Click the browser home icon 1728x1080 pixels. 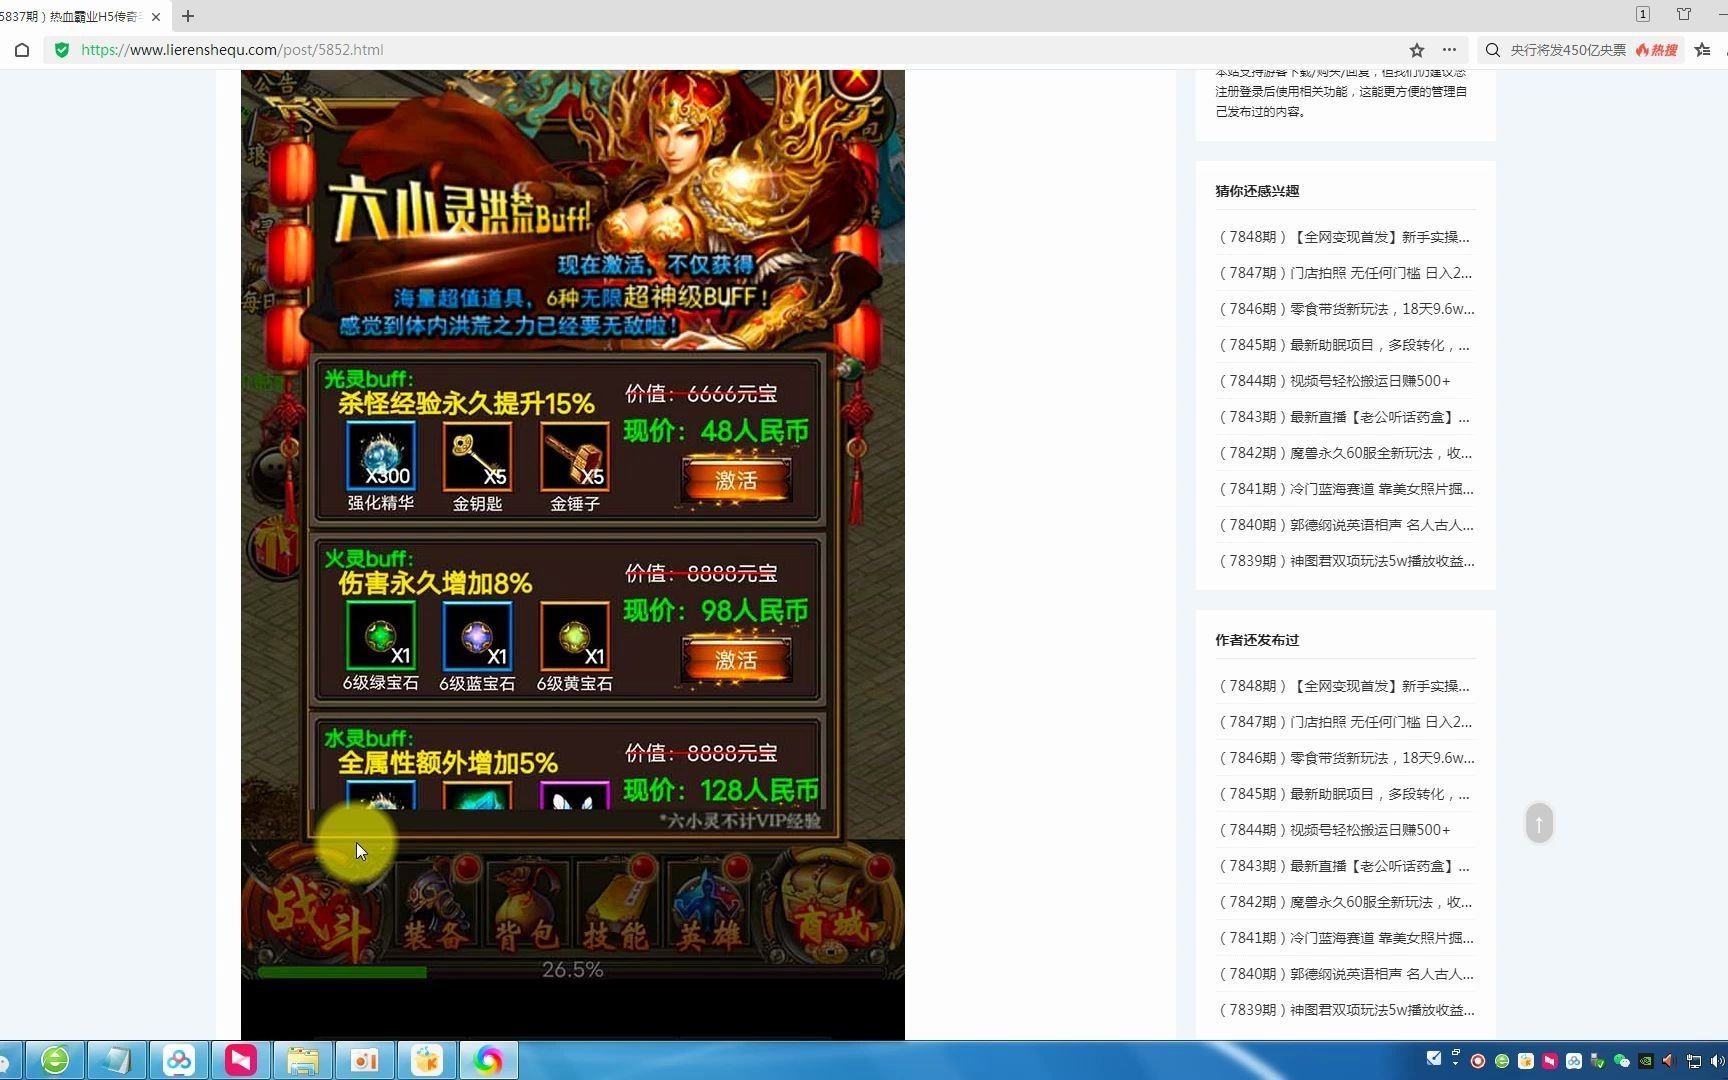tap(22, 50)
